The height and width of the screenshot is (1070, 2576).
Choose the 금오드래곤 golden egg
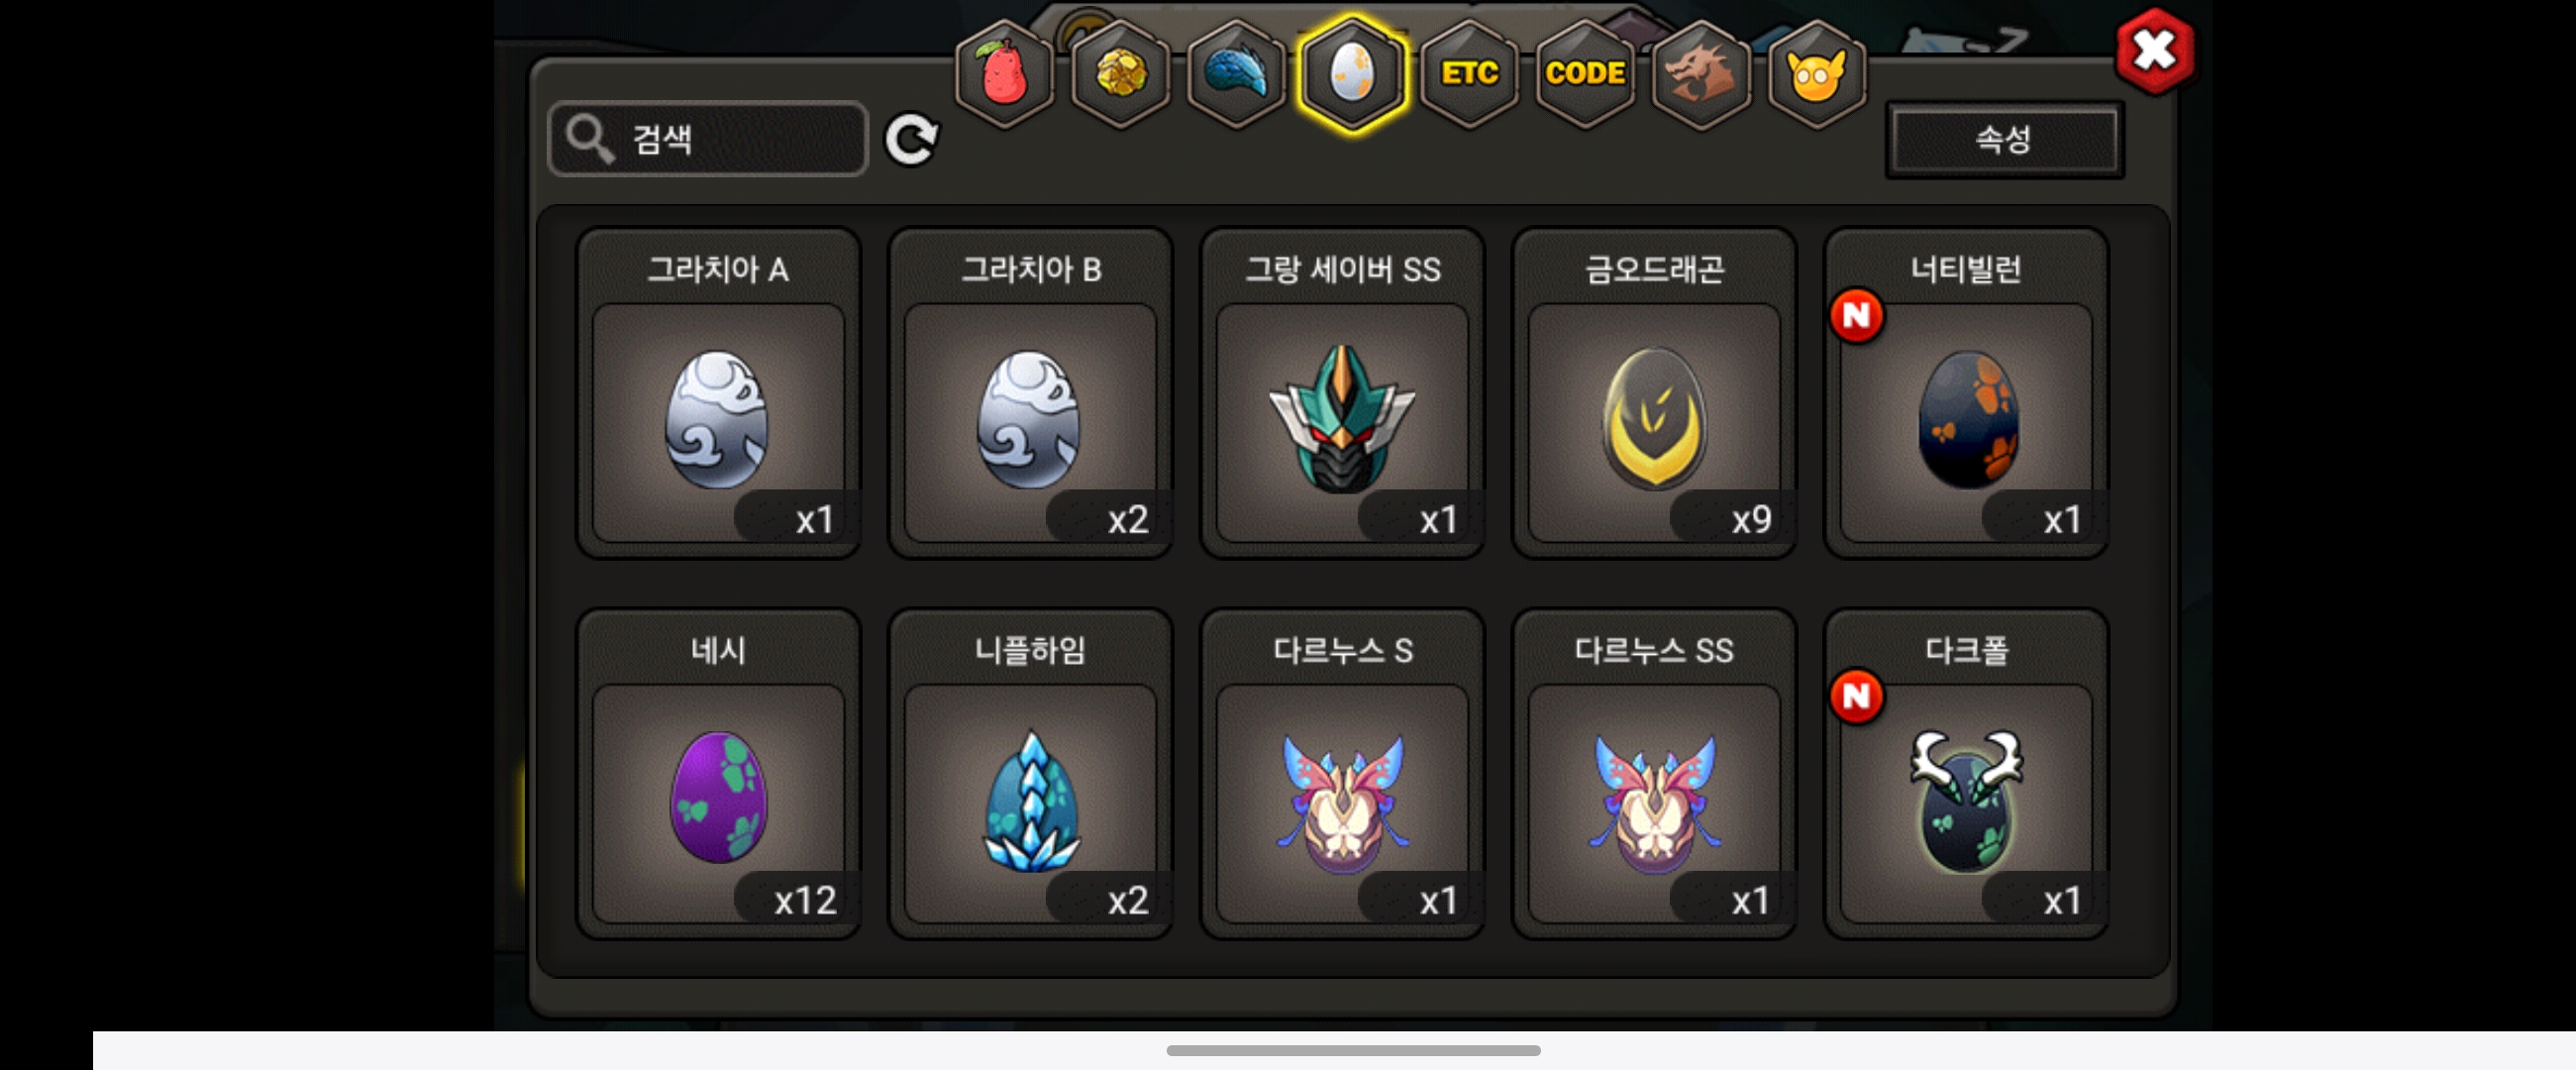(x=1654, y=393)
